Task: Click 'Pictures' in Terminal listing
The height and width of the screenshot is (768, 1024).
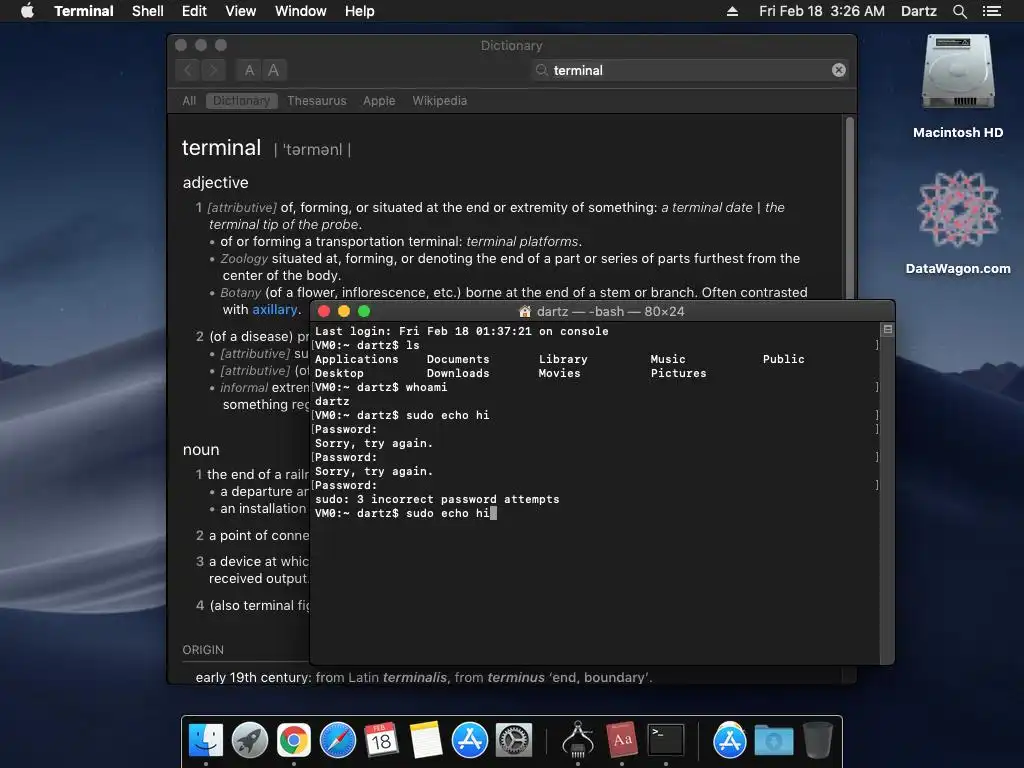Action: [x=679, y=374]
